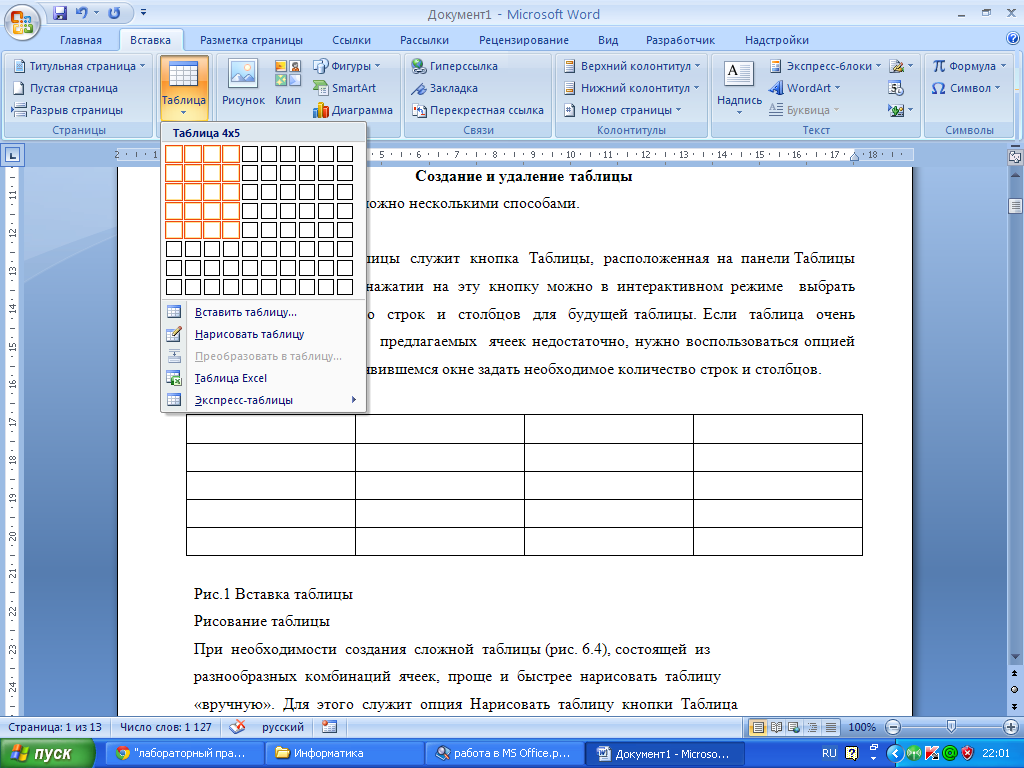Click zoom out minus button
Viewport: 1024px width, 768px height.
point(893,727)
